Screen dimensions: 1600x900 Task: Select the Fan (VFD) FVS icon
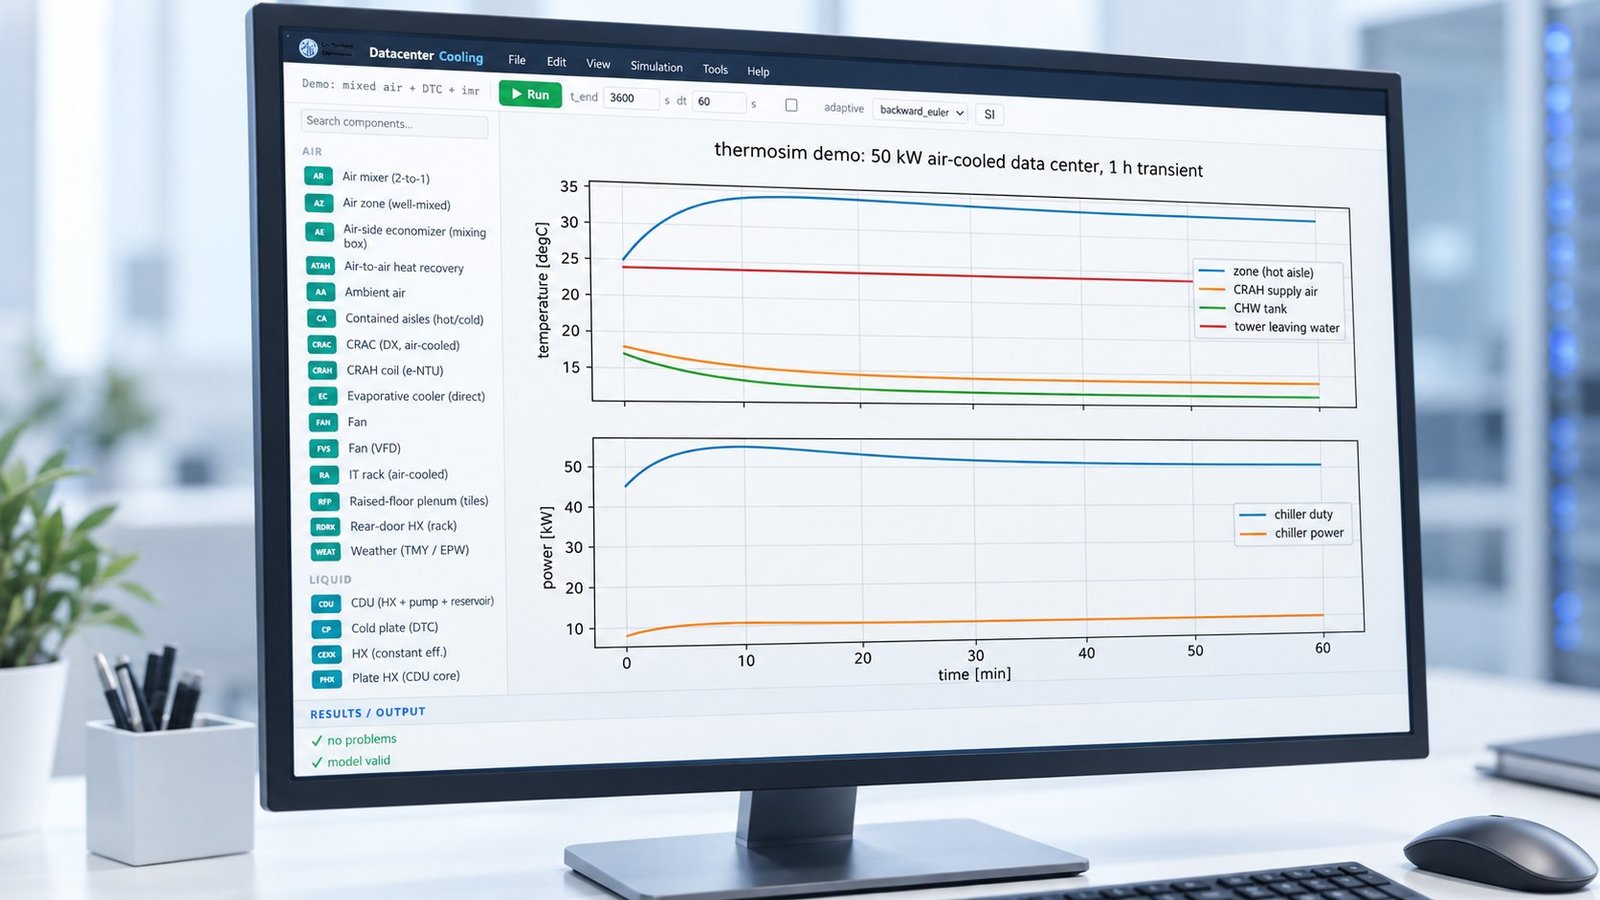pos(324,448)
